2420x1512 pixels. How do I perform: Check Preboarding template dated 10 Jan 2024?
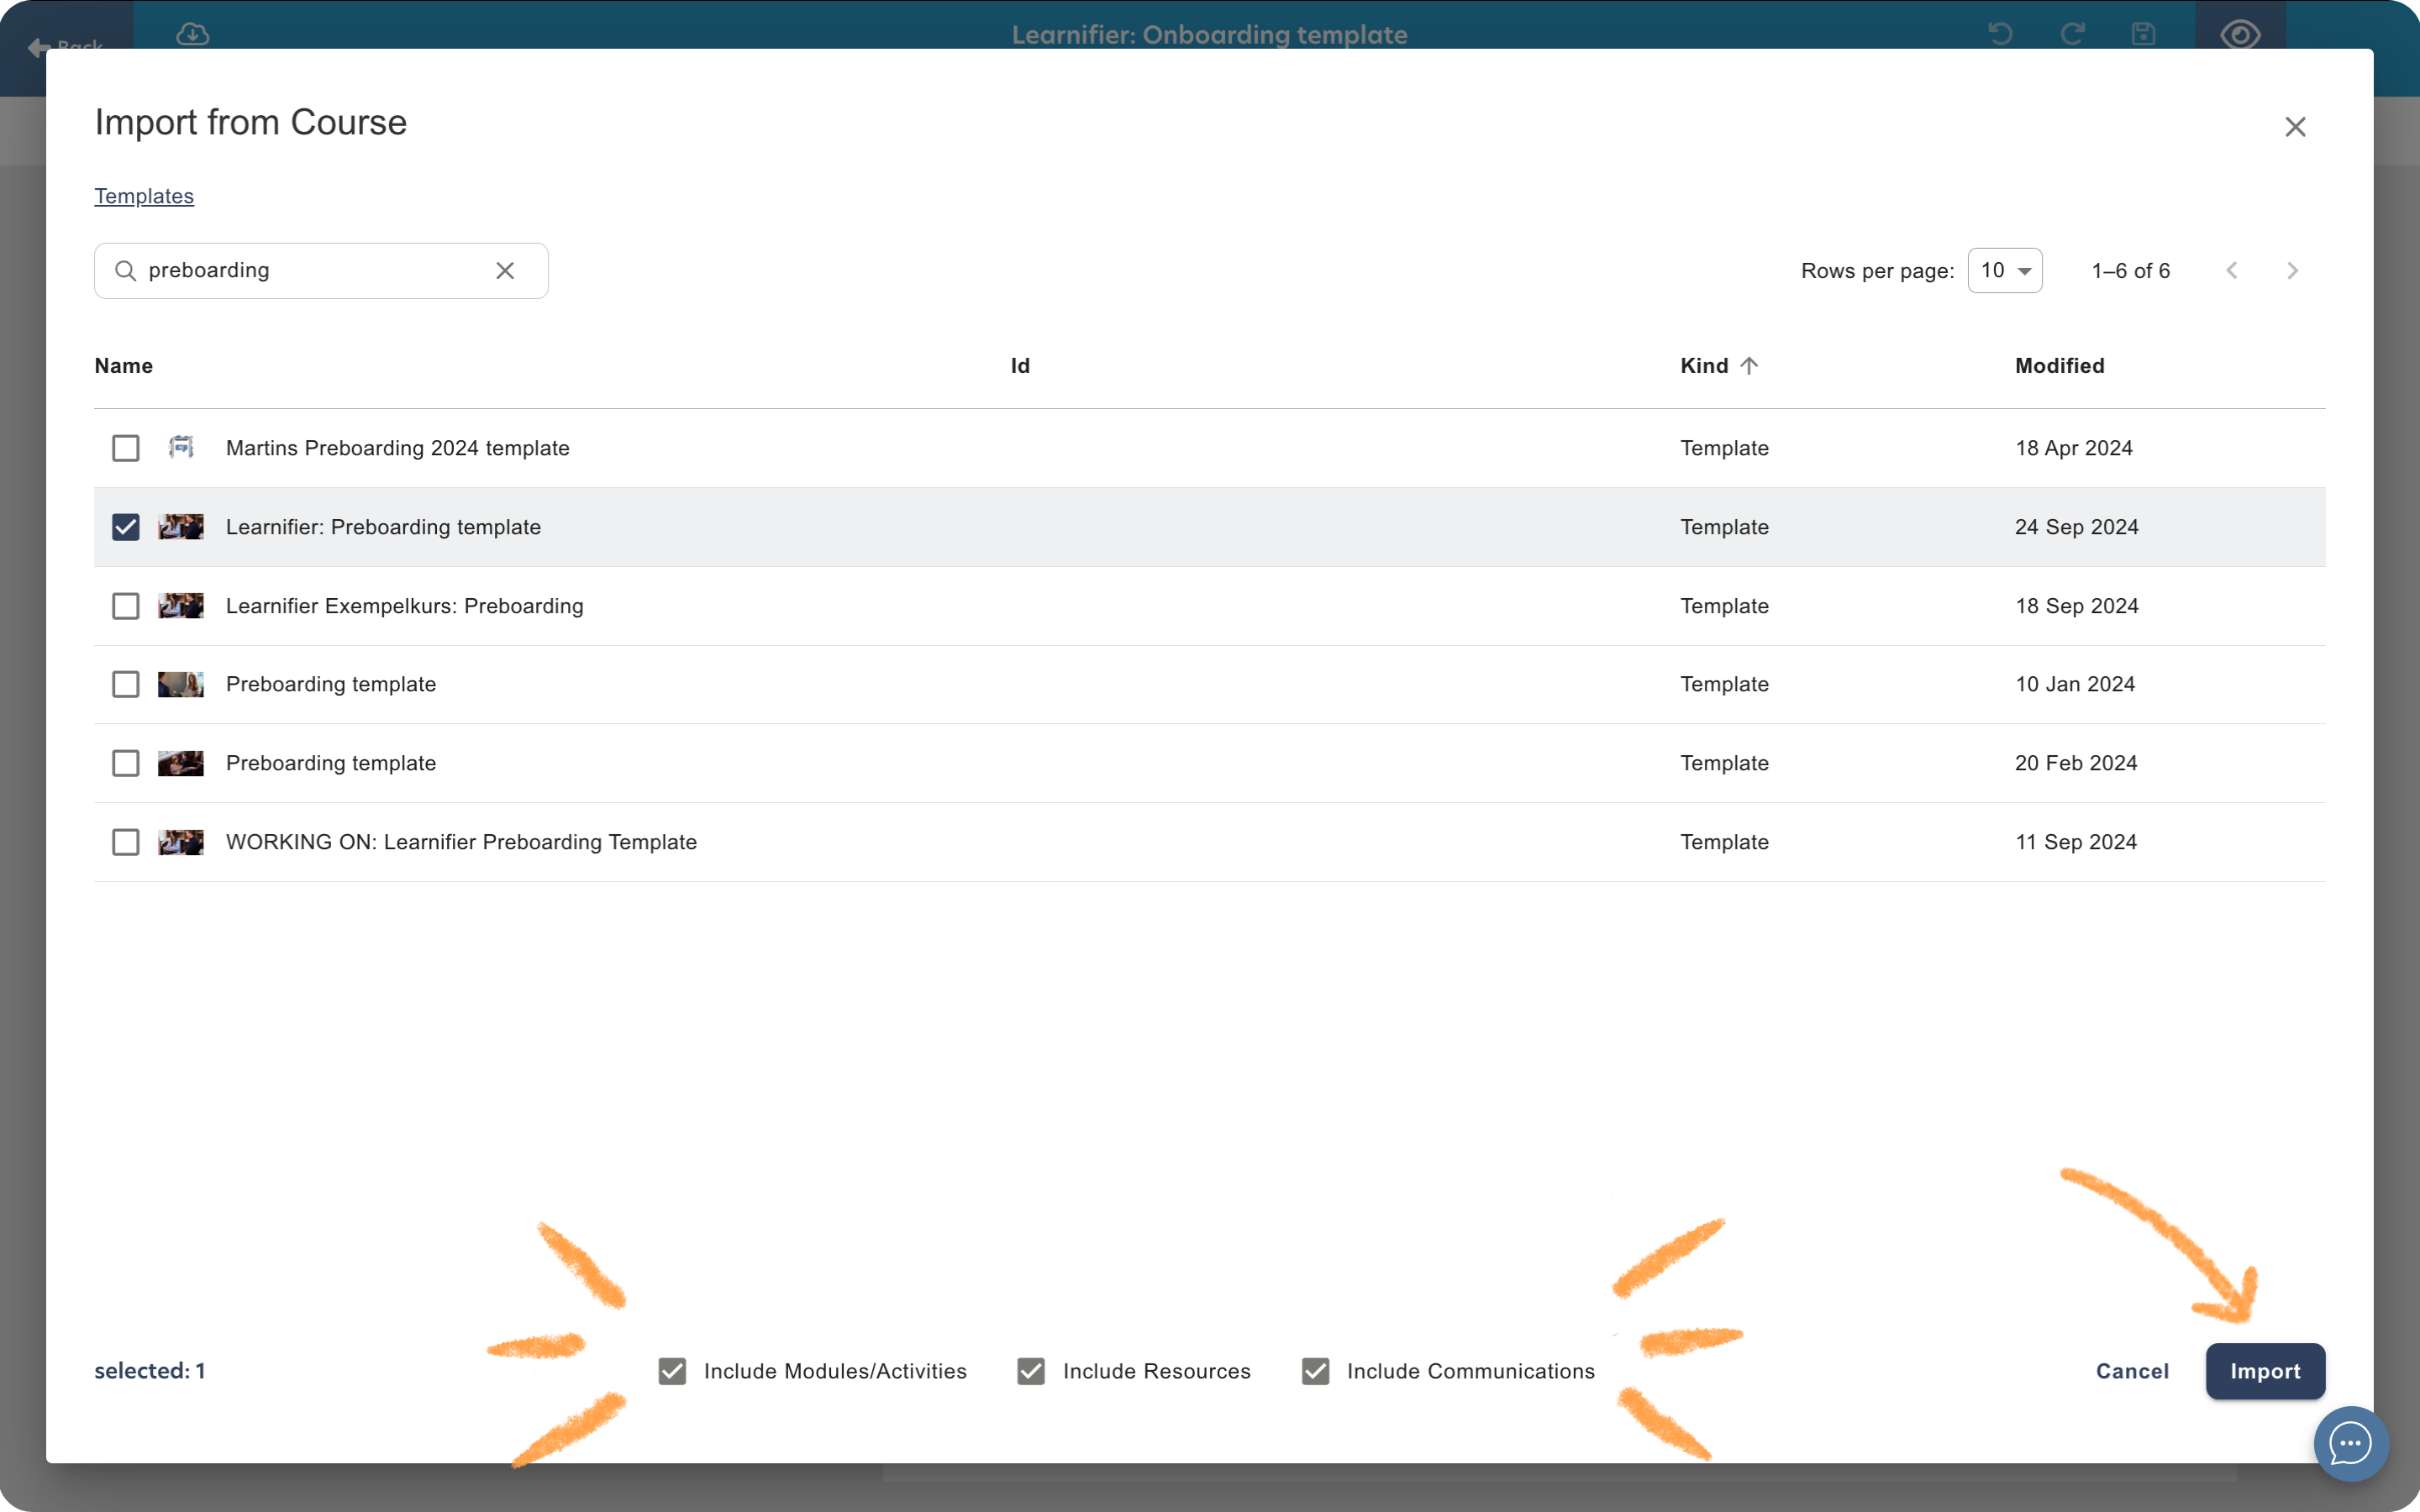coord(126,684)
